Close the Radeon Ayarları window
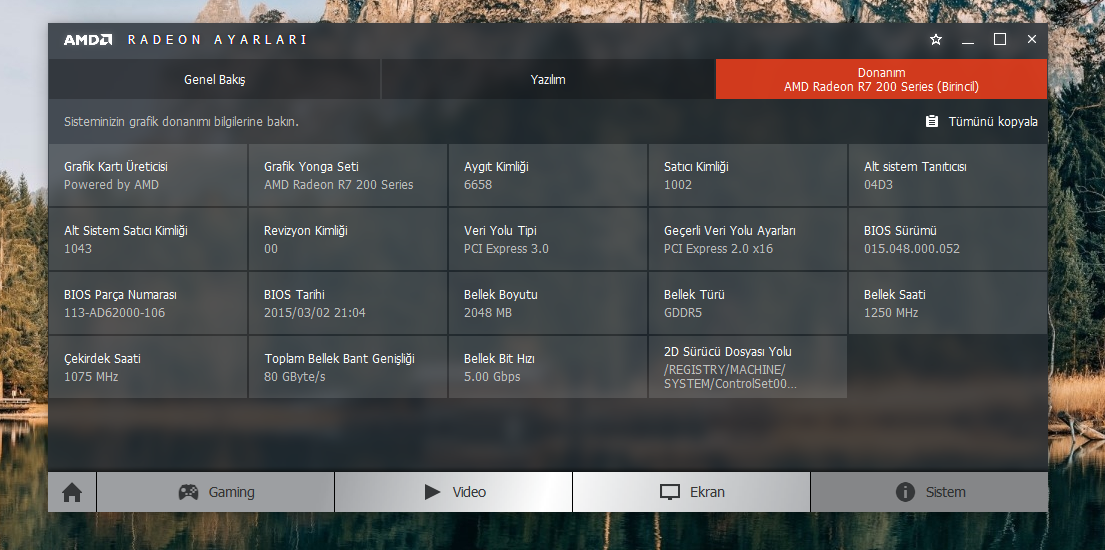 (1032, 39)
